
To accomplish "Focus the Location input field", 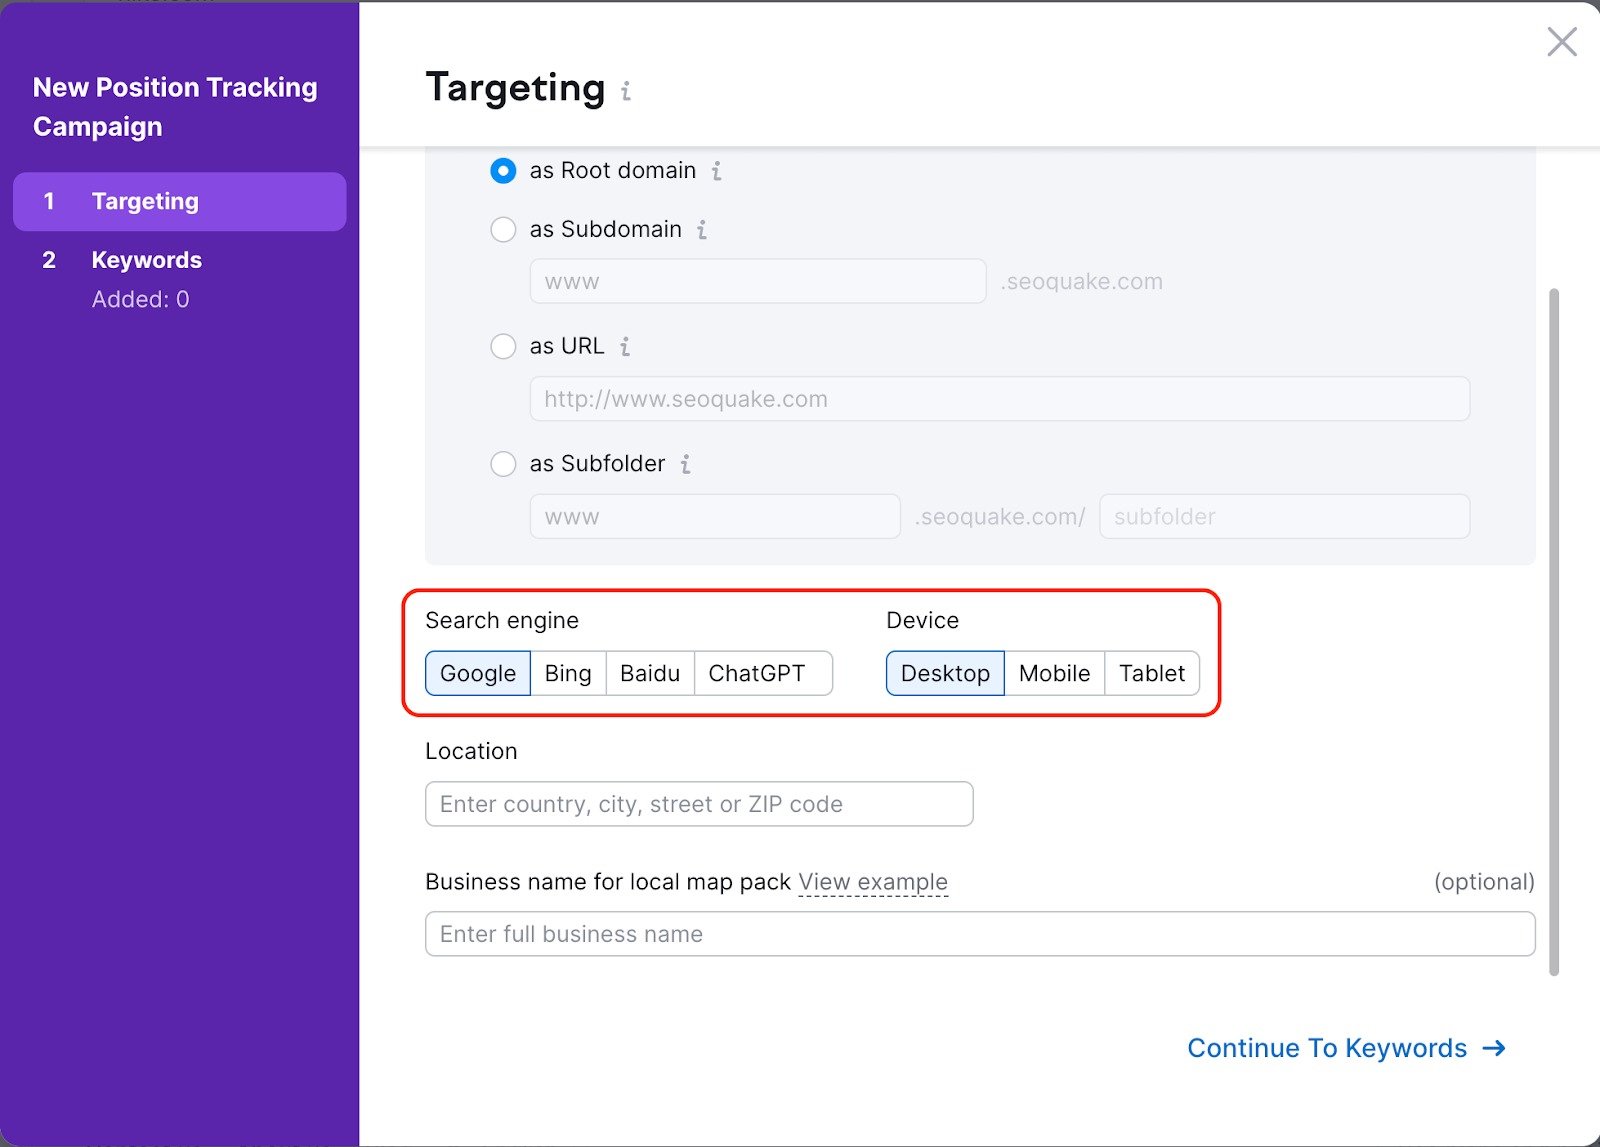I will pyautogui.click(x=699, y=804).
